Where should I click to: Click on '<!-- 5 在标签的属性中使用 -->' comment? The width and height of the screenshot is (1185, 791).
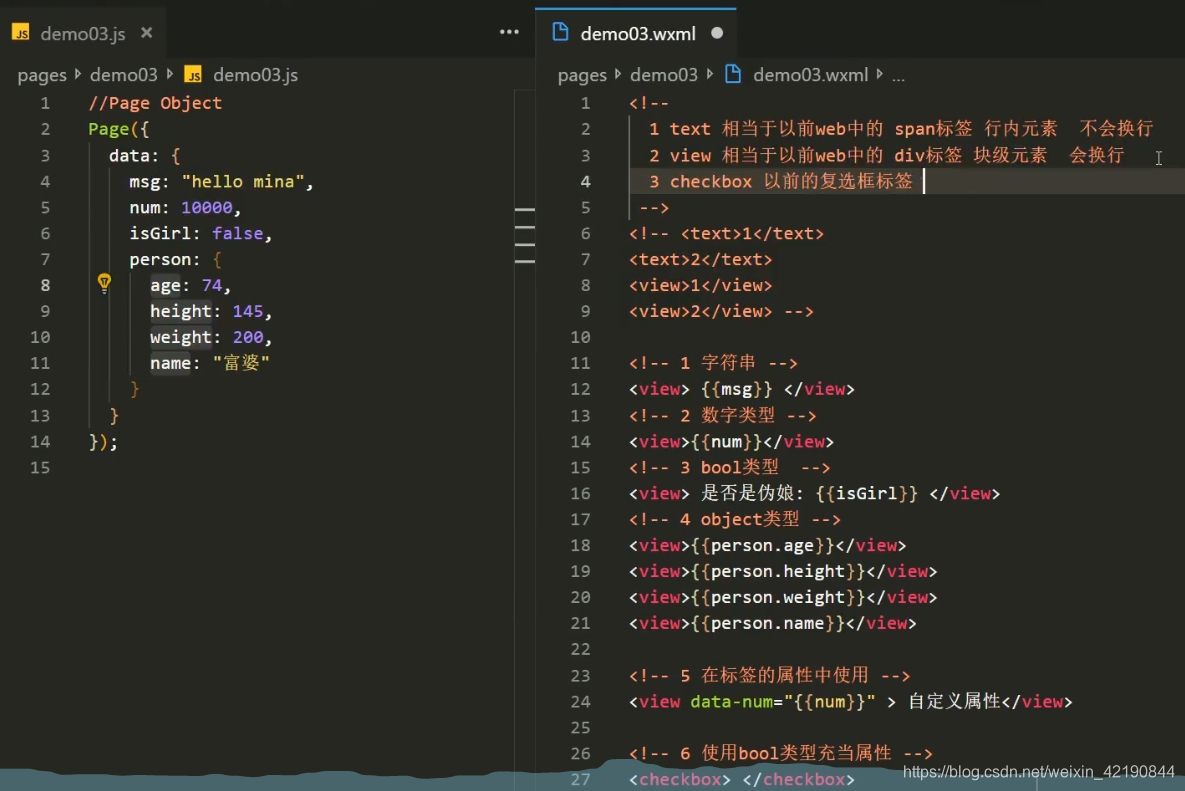(769, 675)
